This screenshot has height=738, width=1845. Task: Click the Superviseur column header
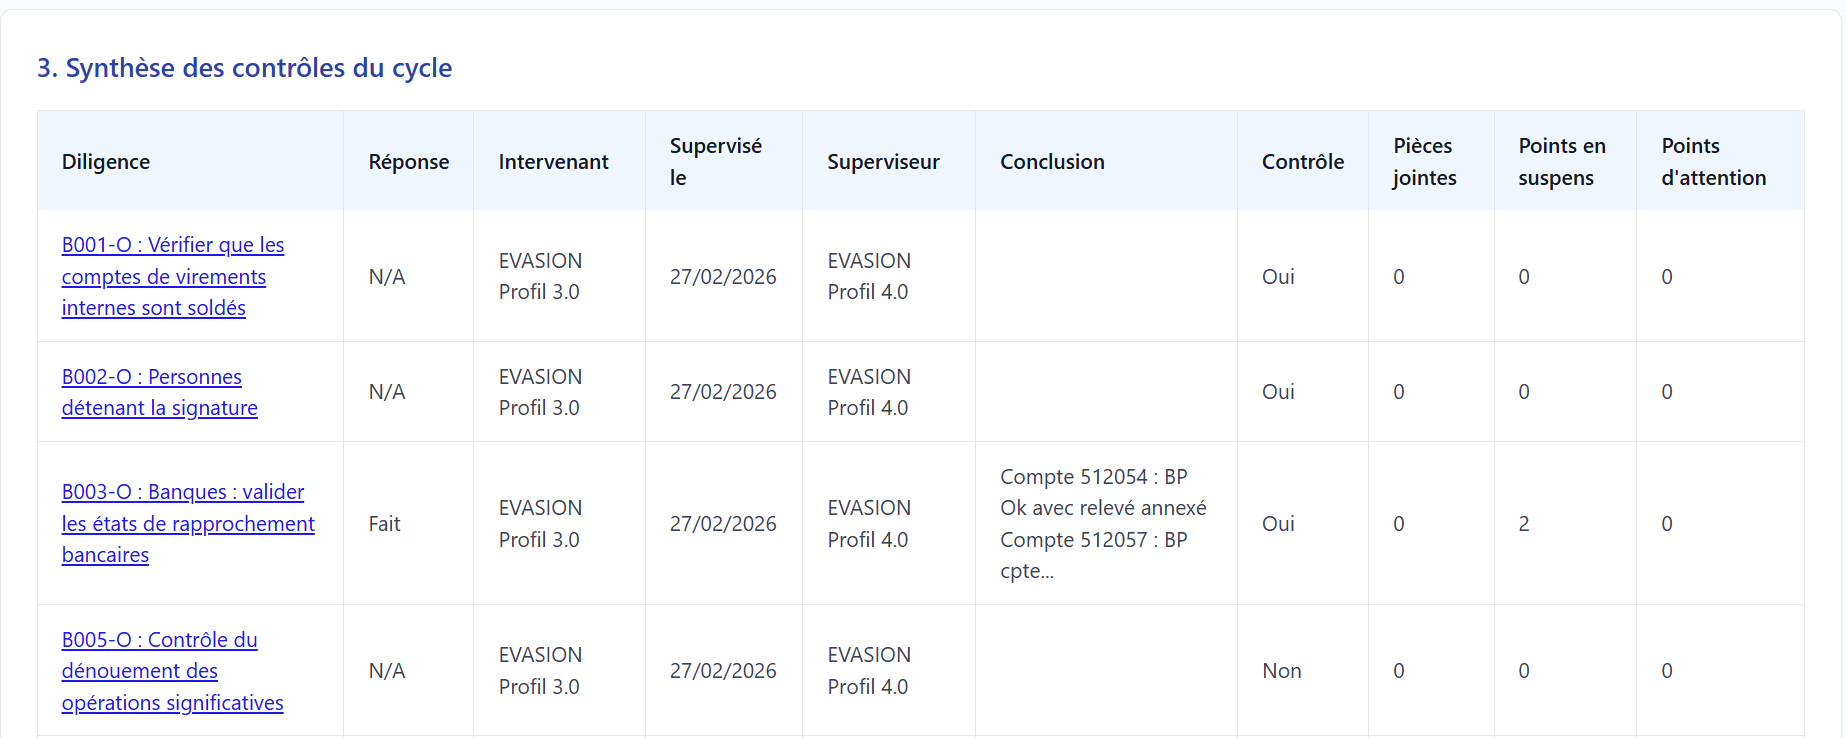[884, 162]
